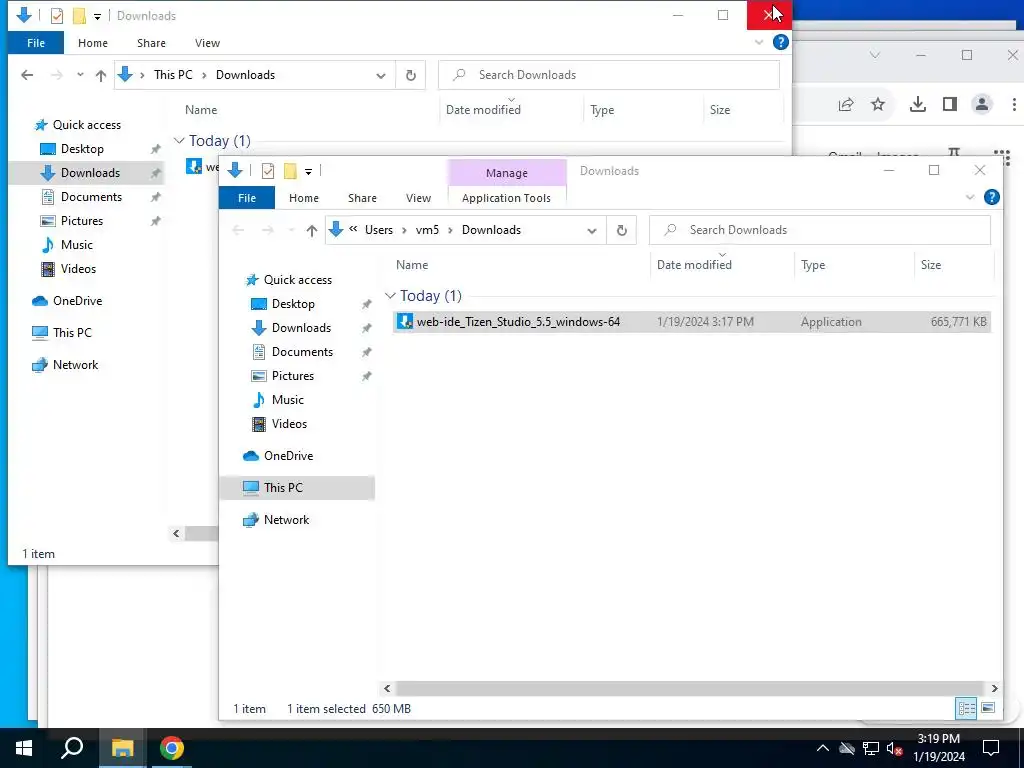Screen dimensions: 1024x768
Task: Open OneDrive in front window sidebar
Action: pyautogui.click(x=288, y=456)
